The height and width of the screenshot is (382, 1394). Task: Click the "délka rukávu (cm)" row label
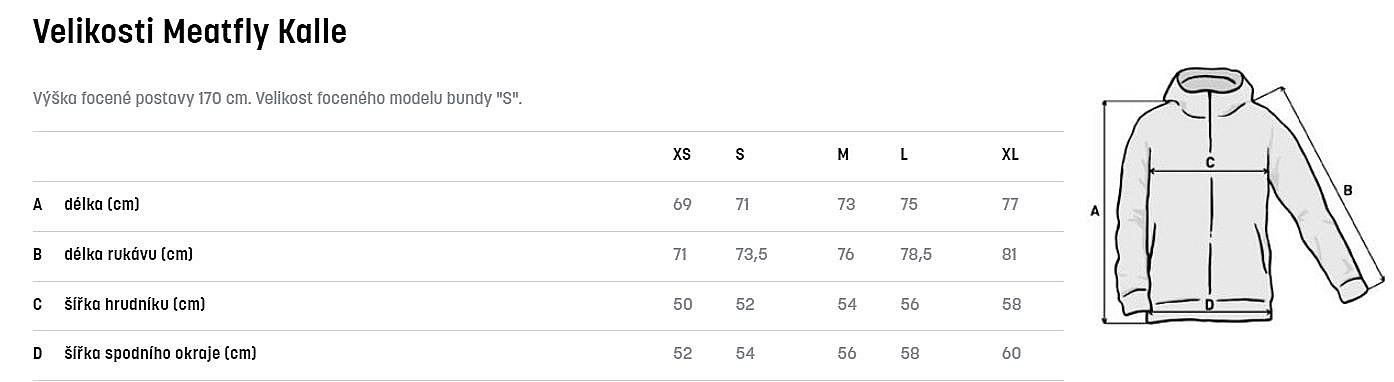click(129, 255)
